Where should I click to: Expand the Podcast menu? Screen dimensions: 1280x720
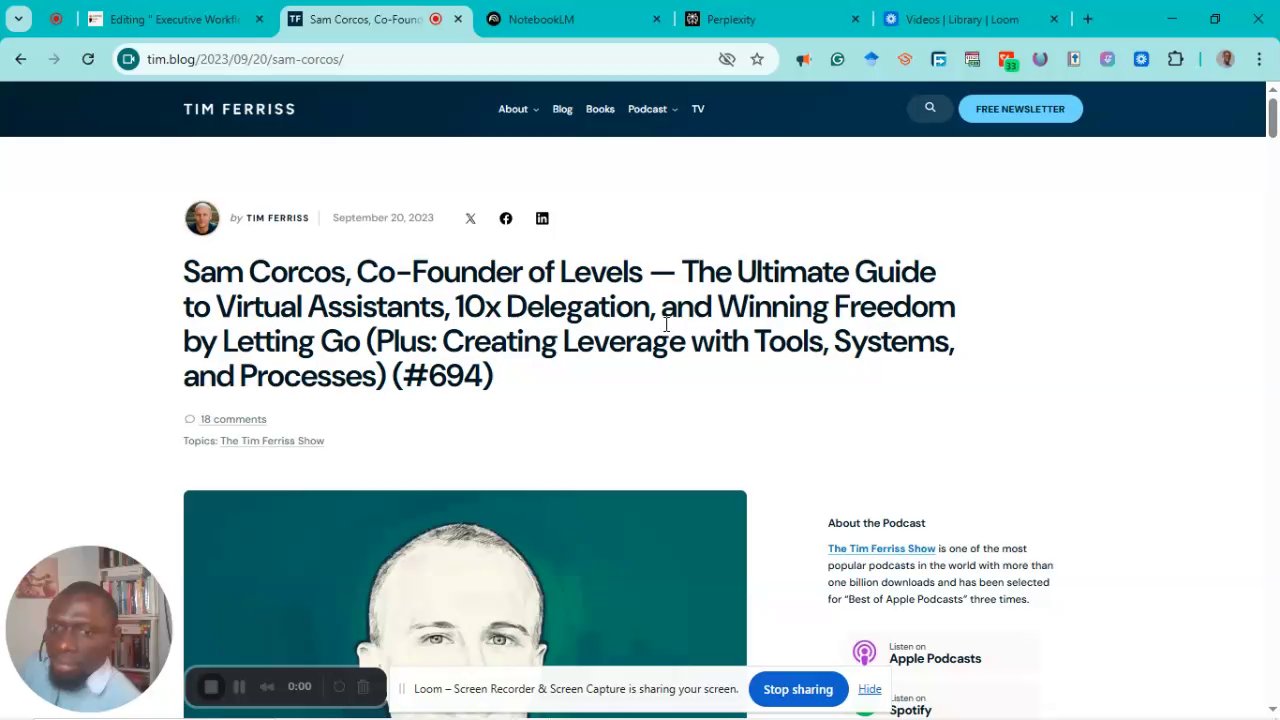coord(652,109)
